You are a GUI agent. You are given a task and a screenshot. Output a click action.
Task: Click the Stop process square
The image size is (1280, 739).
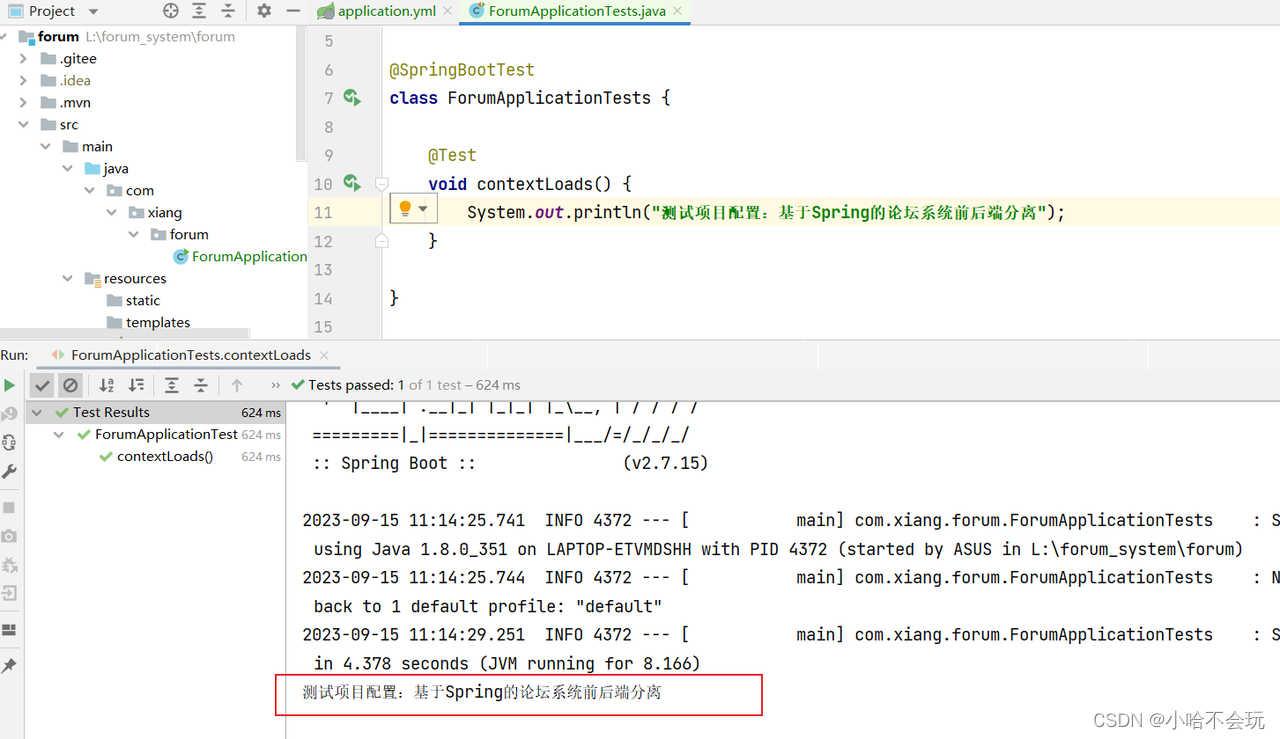[x=9, y=508]
